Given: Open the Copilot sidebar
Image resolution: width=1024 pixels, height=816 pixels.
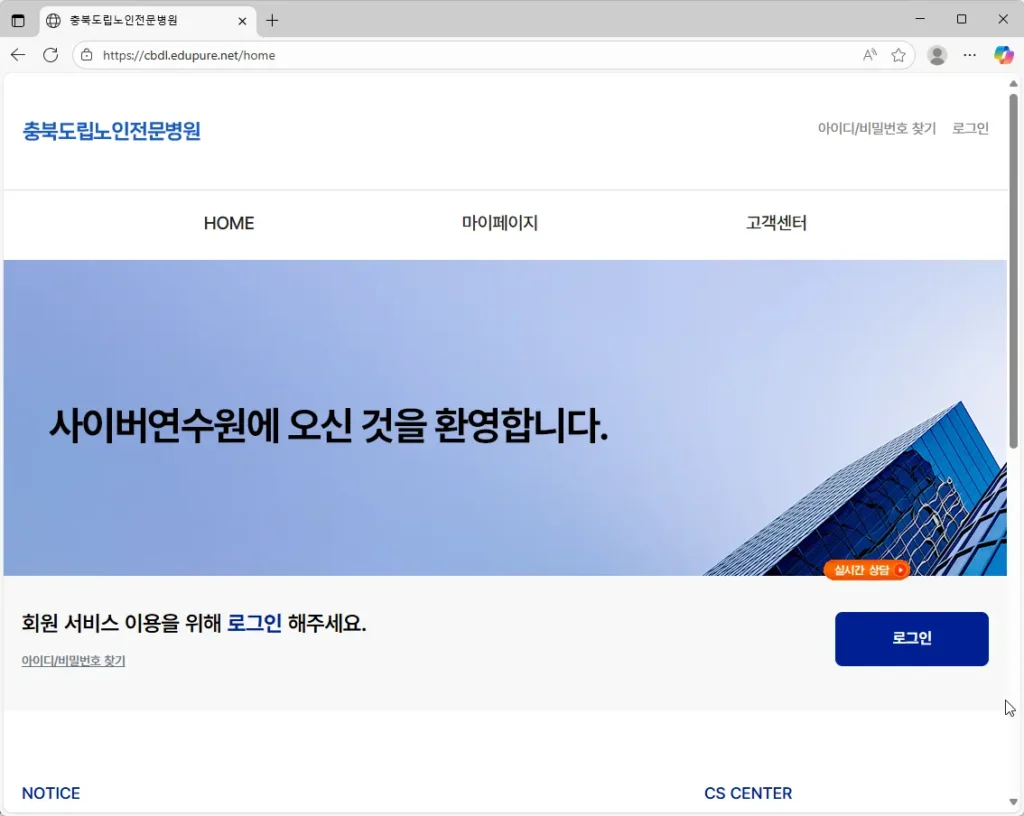Looking at the screenshot, I should click(x=1004, y=55).
